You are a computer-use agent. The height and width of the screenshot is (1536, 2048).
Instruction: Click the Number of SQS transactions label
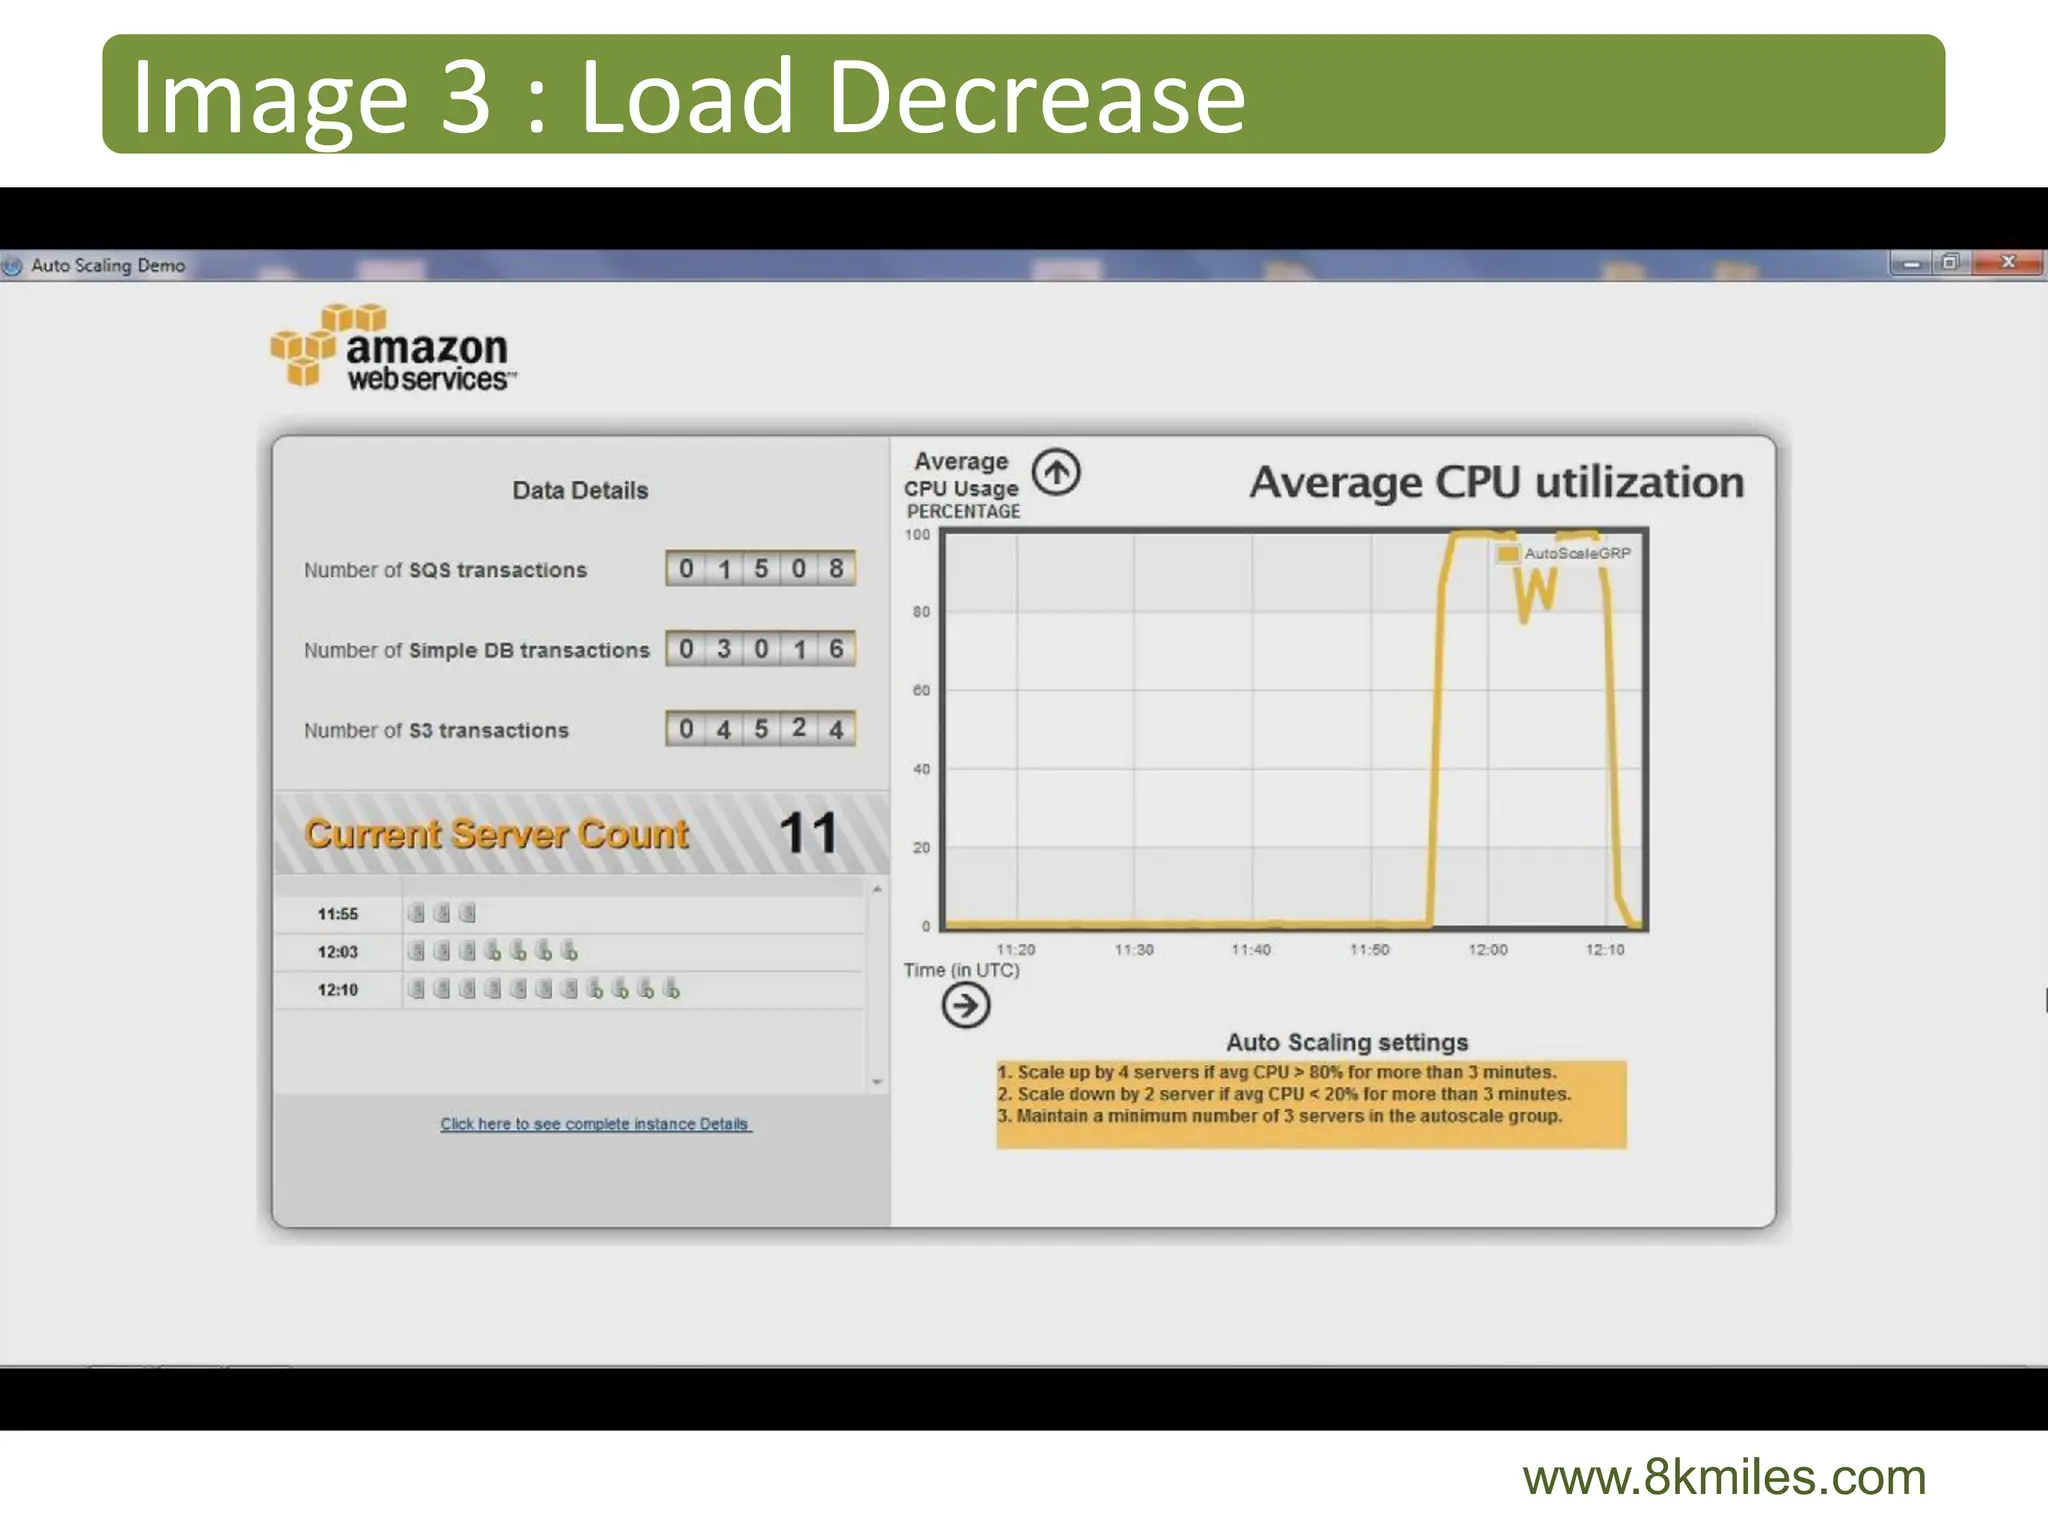[x=445, y=570]
